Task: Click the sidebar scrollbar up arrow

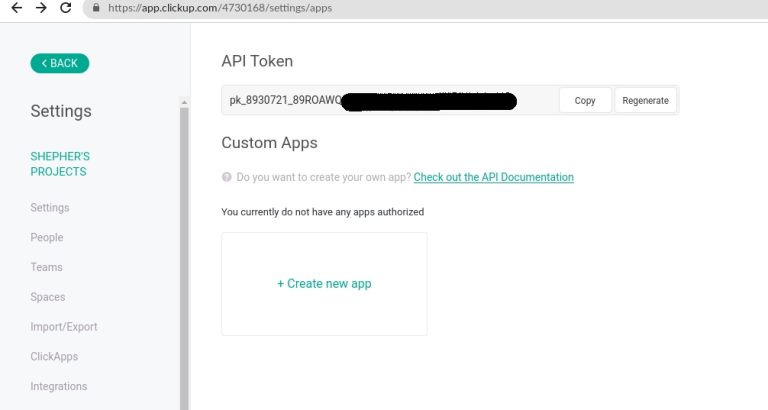Action: (184, 101)
